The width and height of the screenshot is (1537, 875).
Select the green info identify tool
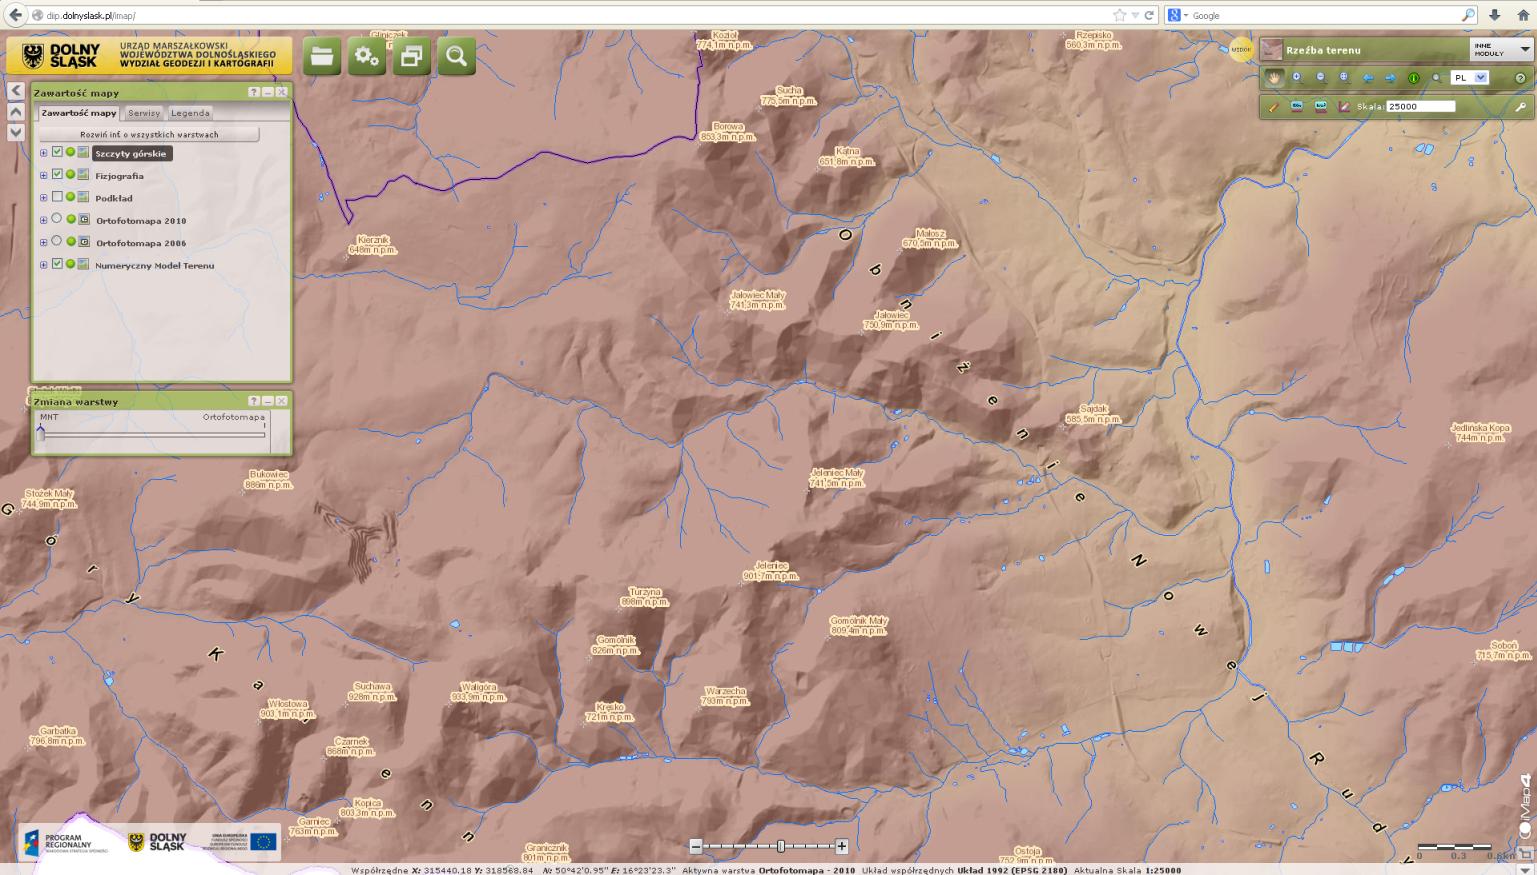point(1414,78)
